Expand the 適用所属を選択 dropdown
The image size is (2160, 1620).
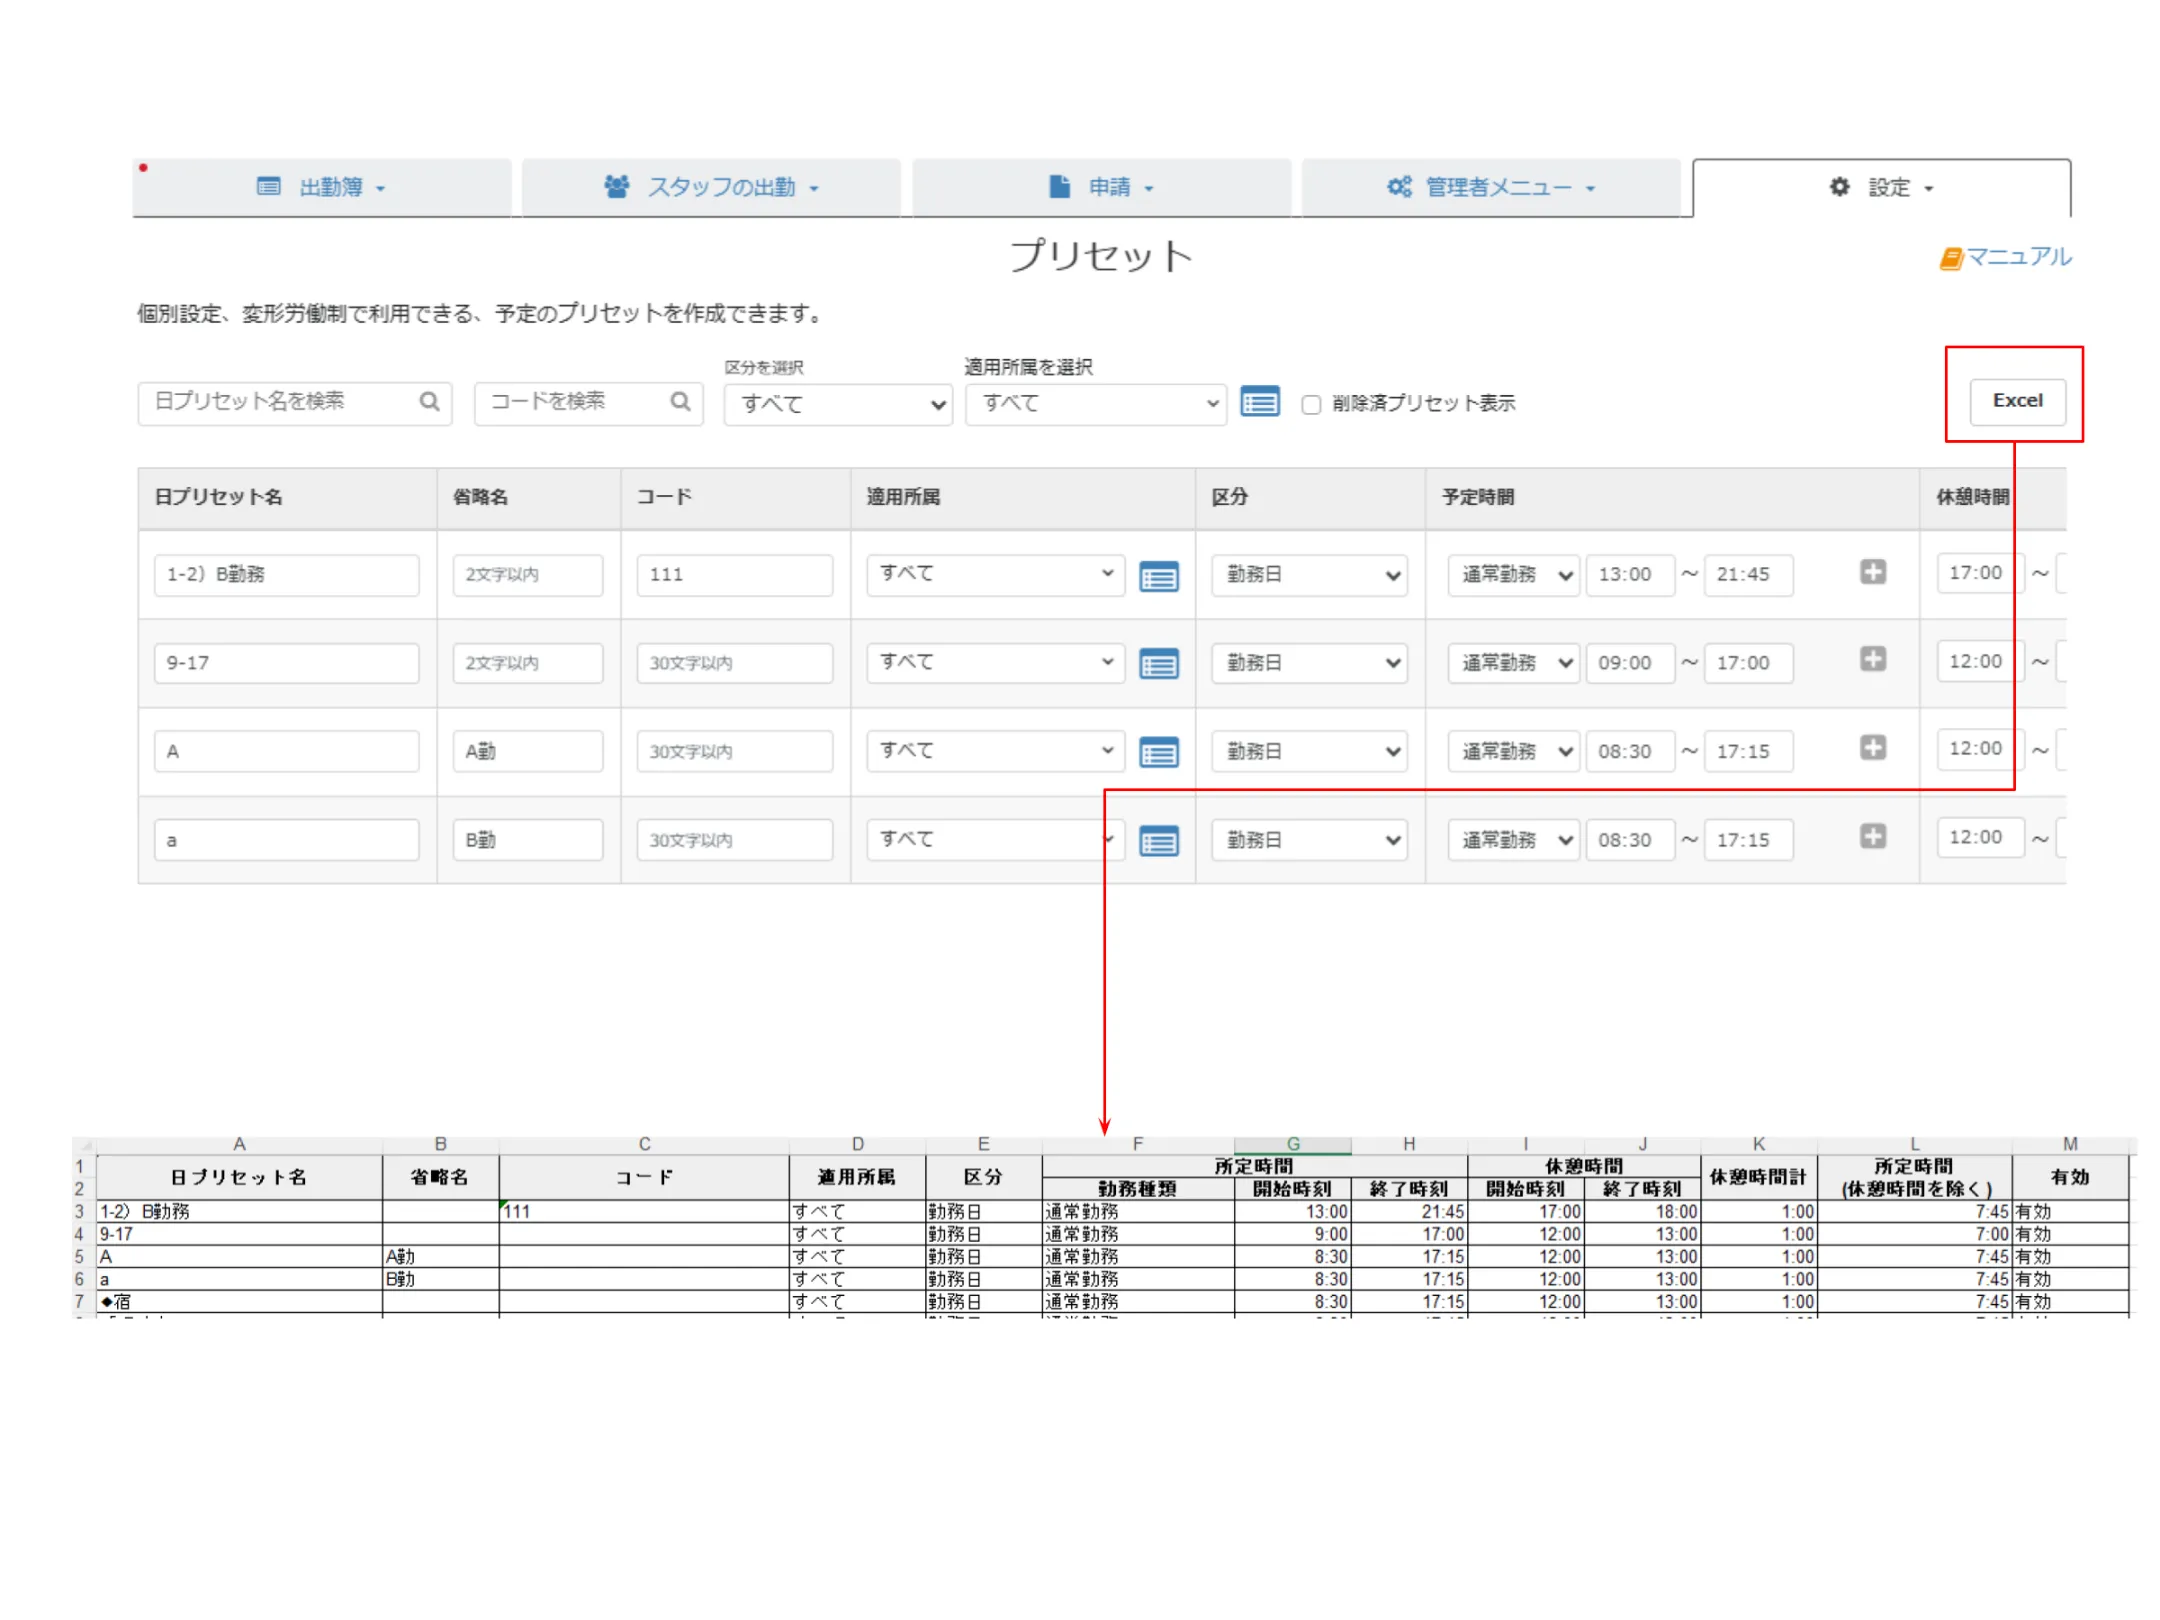click(x=1095, y=404)
